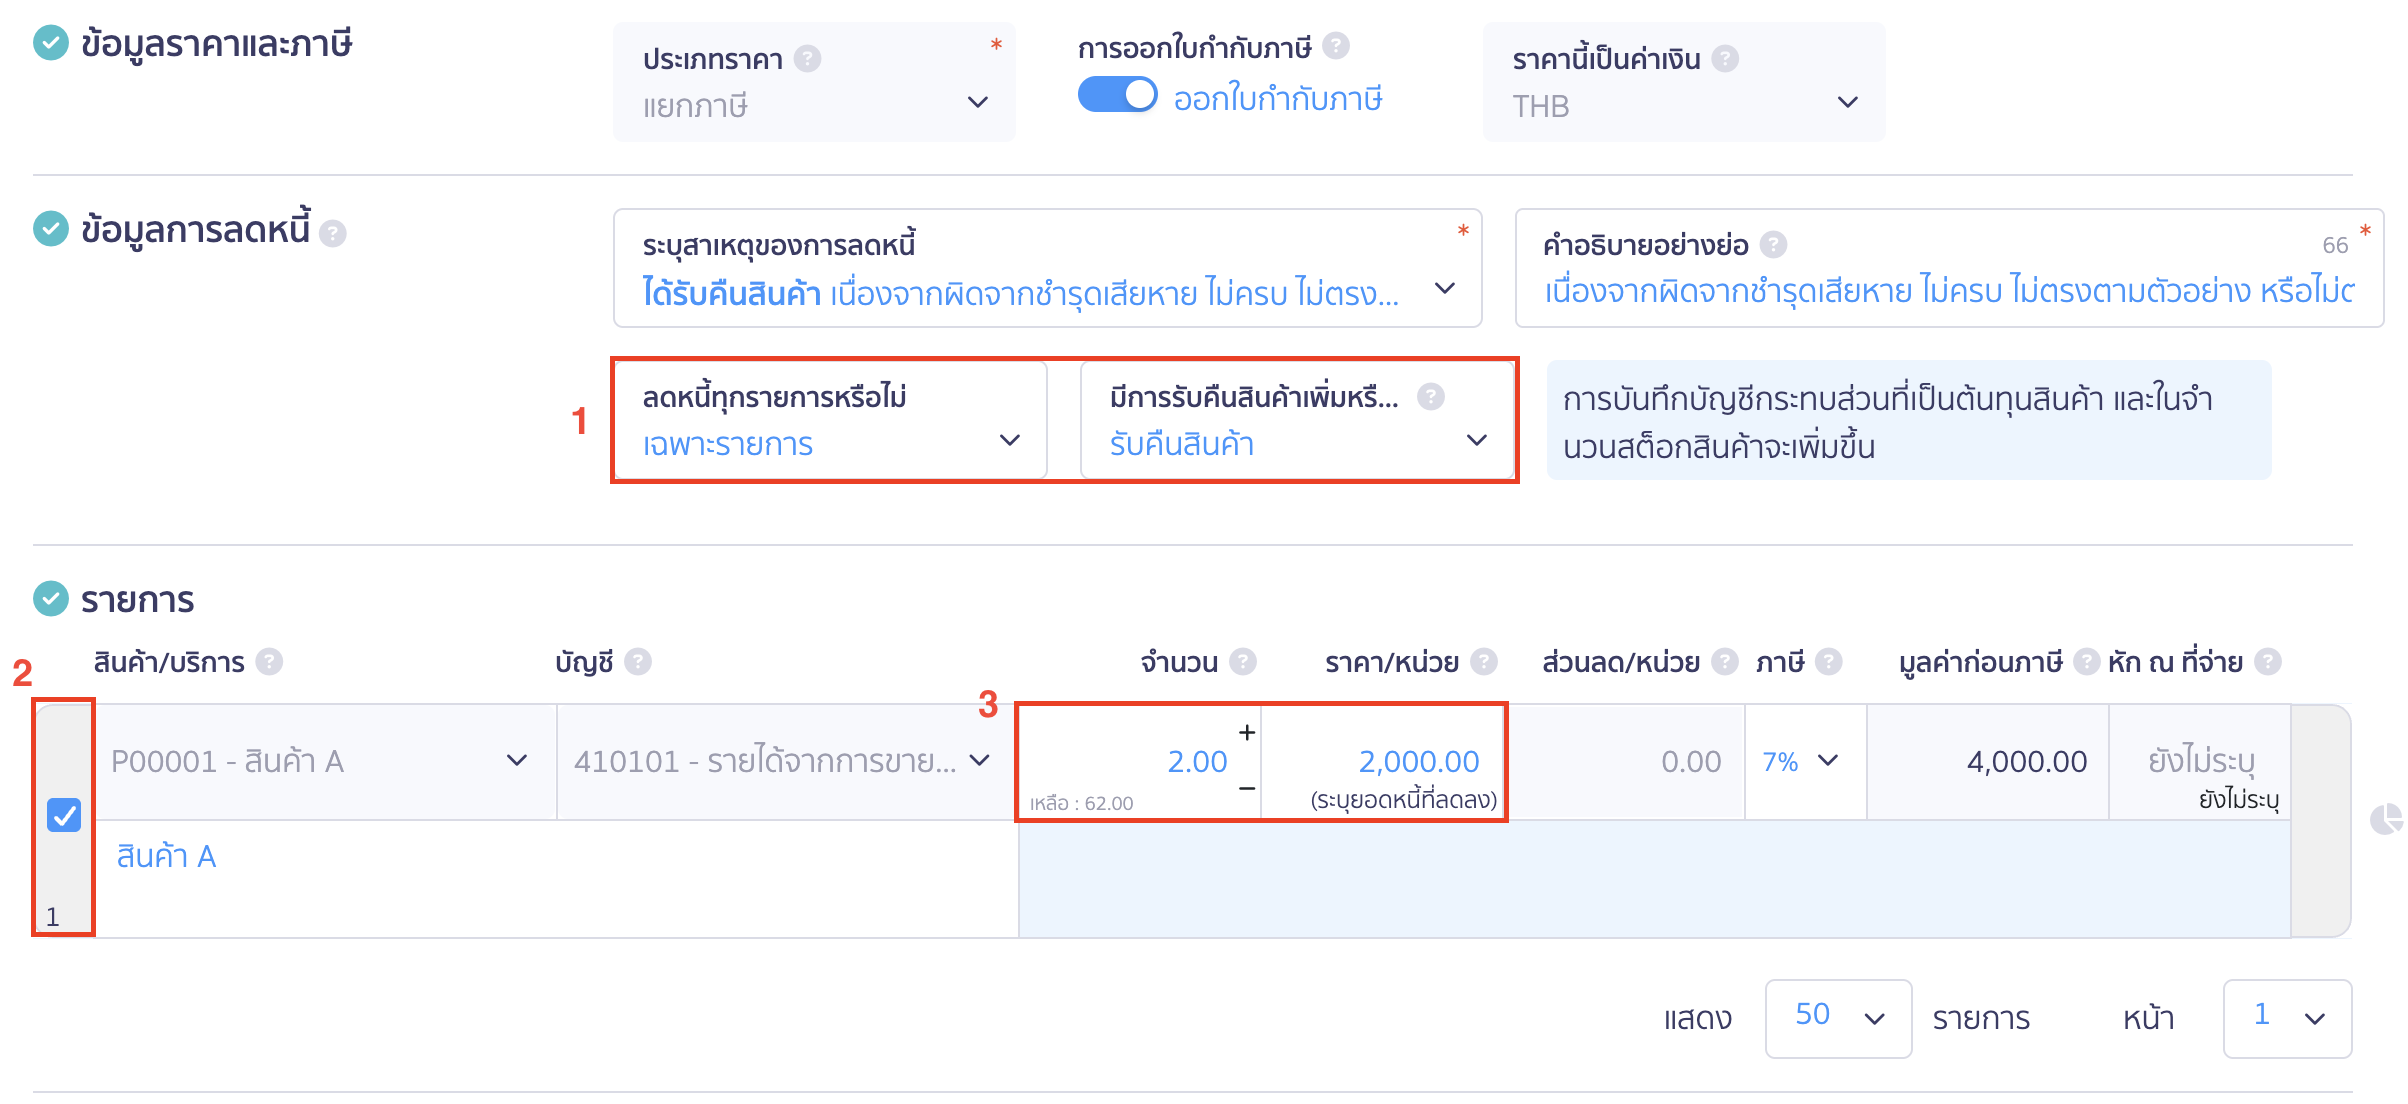Screen dimensions: 2408x1104
Task: Open the 7% tax dropdown
Action: pyautogui.click(x=1805, y=762)
